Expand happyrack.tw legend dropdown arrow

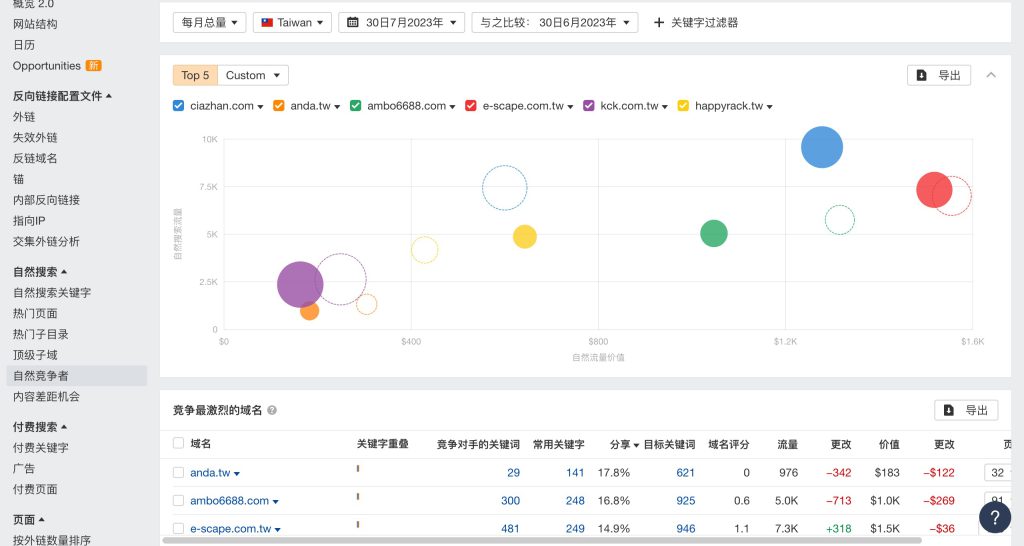coord(769,107)
